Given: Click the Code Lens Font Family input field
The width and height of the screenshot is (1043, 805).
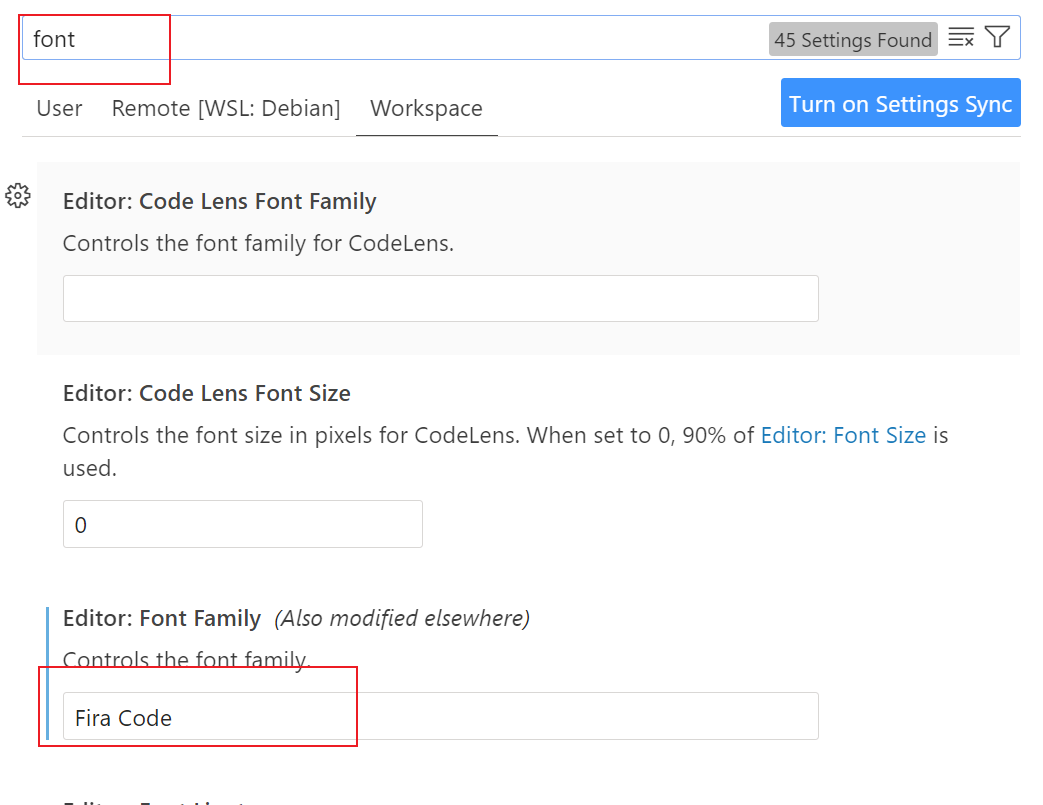Looking at the screenshot, I should tap(441, 298).
